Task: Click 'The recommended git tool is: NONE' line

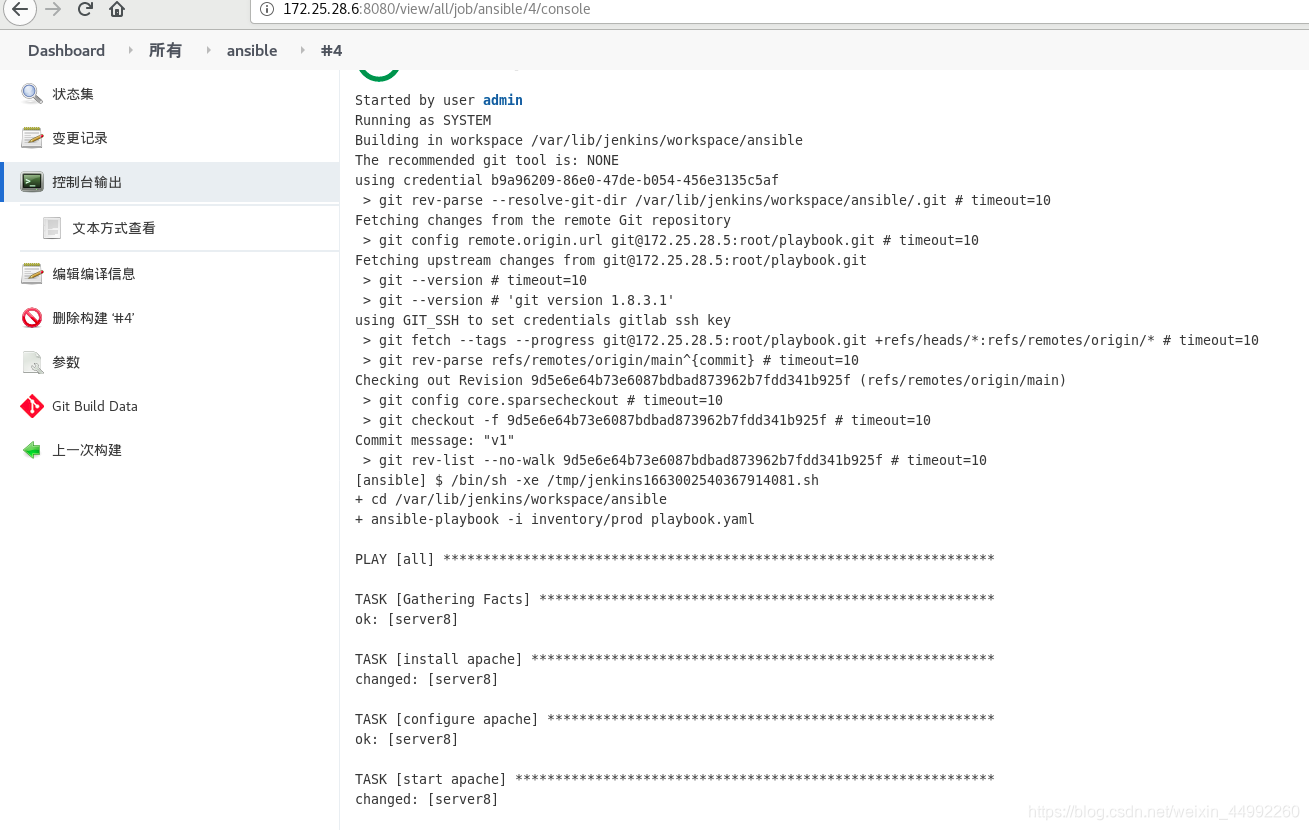Action: coord(487,160)
